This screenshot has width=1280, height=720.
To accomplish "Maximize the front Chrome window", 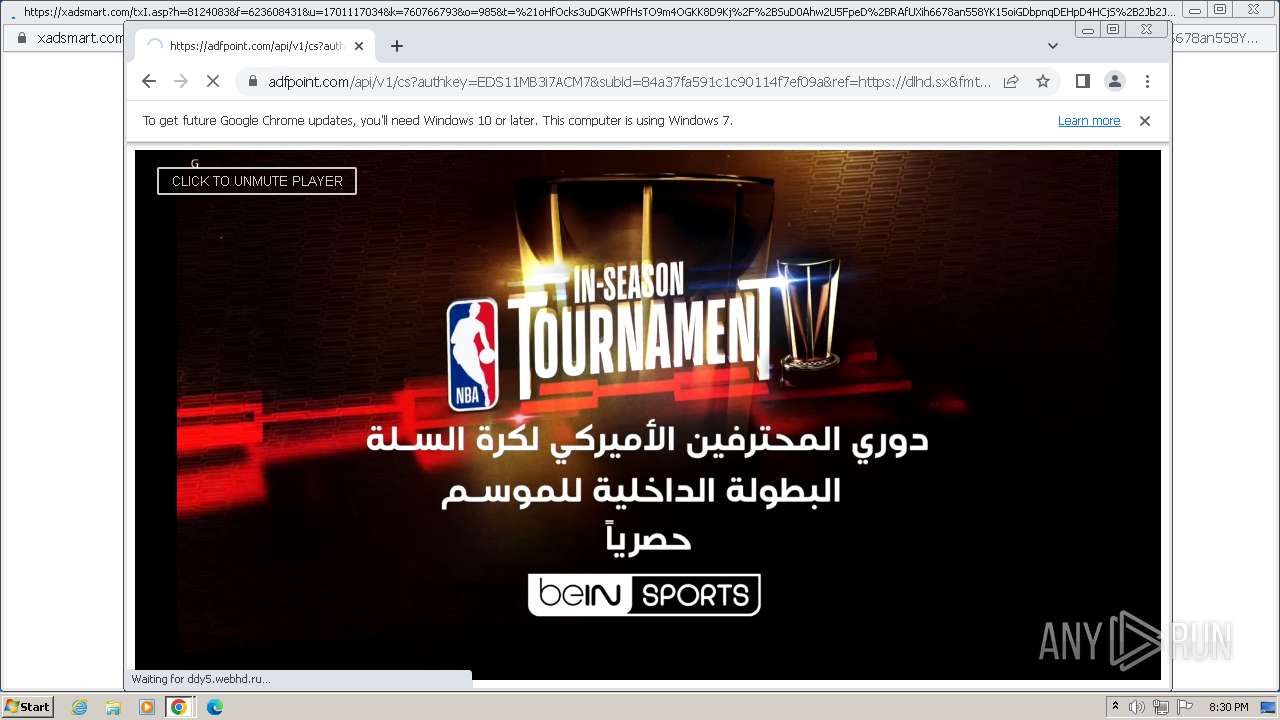I will [x=1113, y=30].
